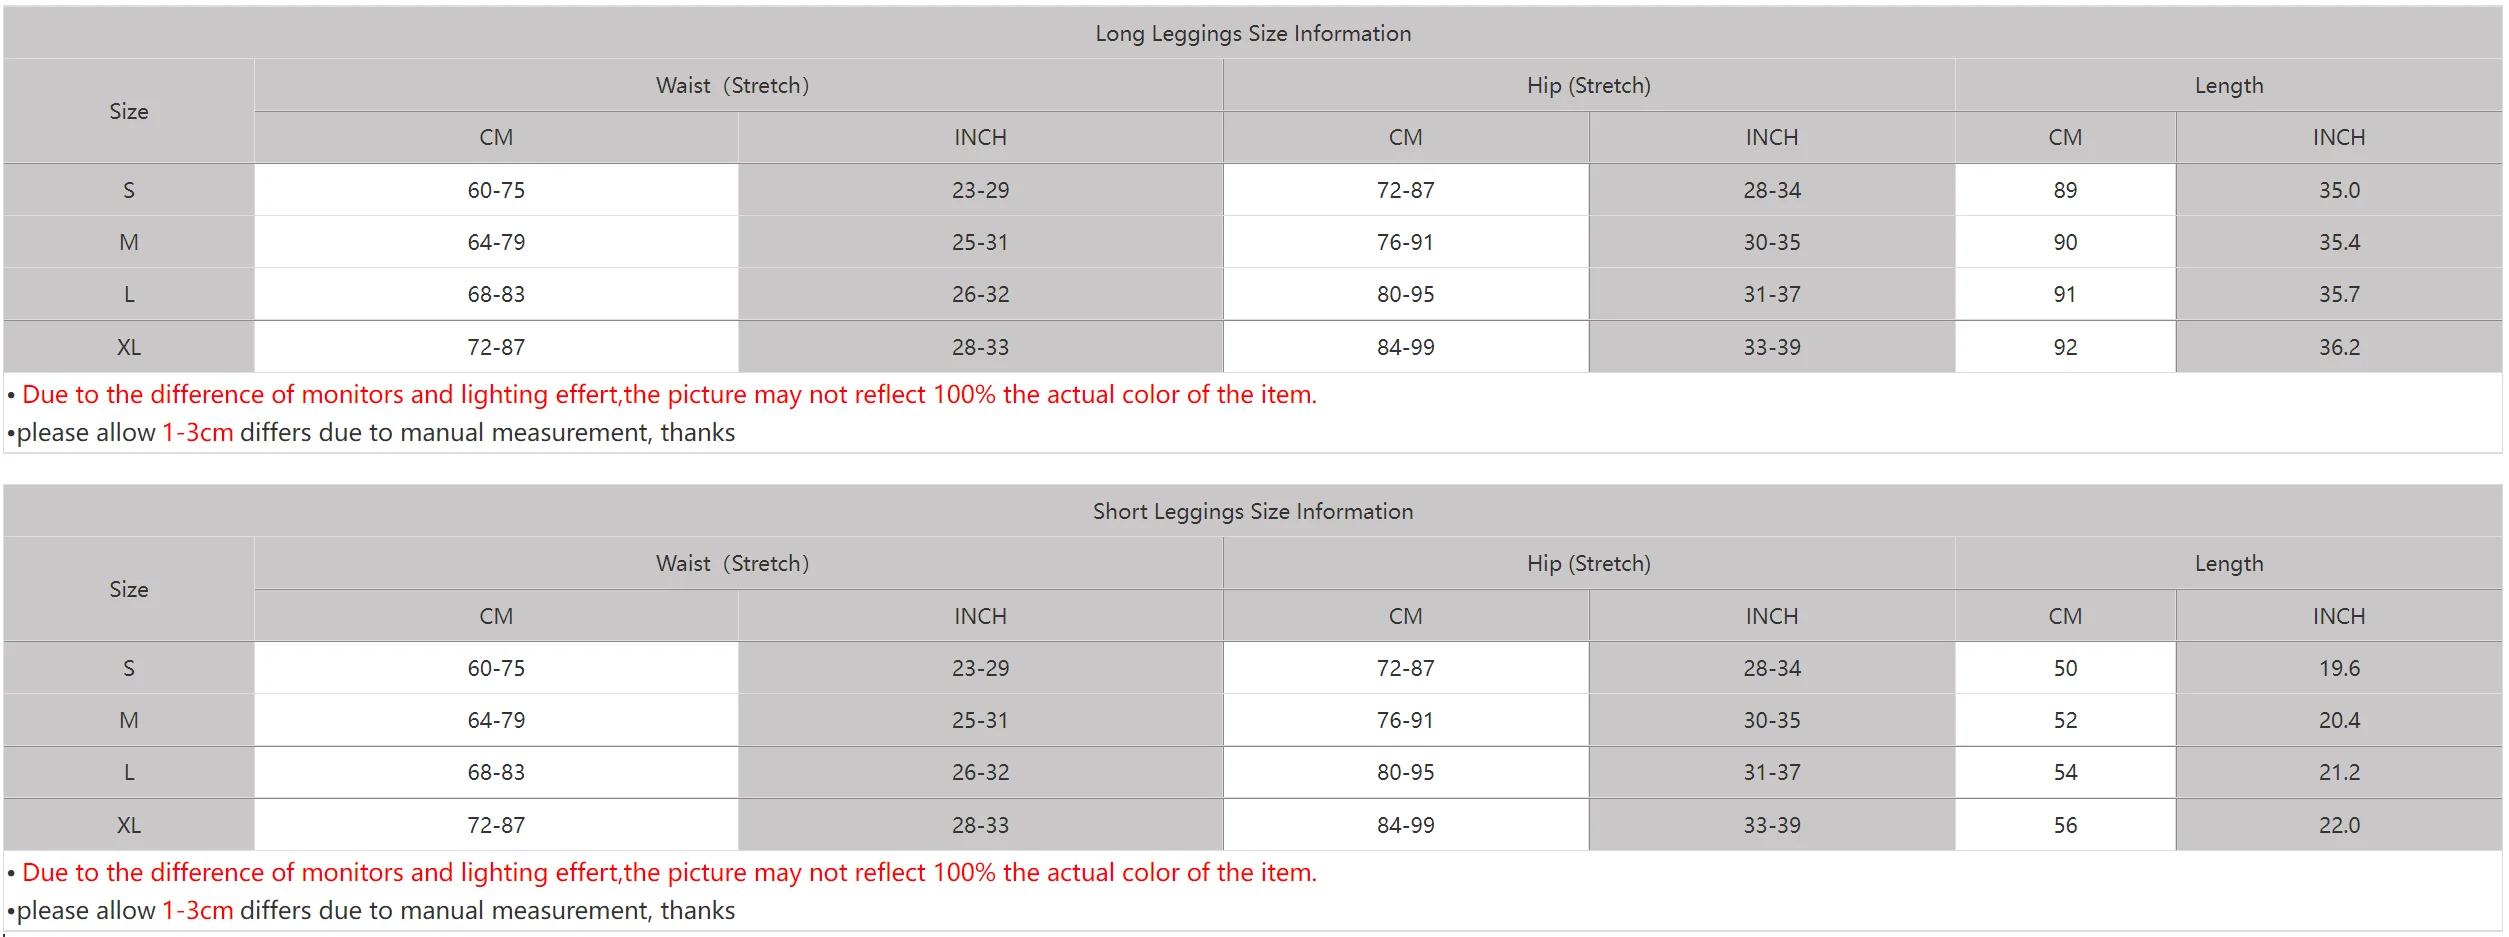Click red color disclaimer under Long Leggings table

point(668,394)
